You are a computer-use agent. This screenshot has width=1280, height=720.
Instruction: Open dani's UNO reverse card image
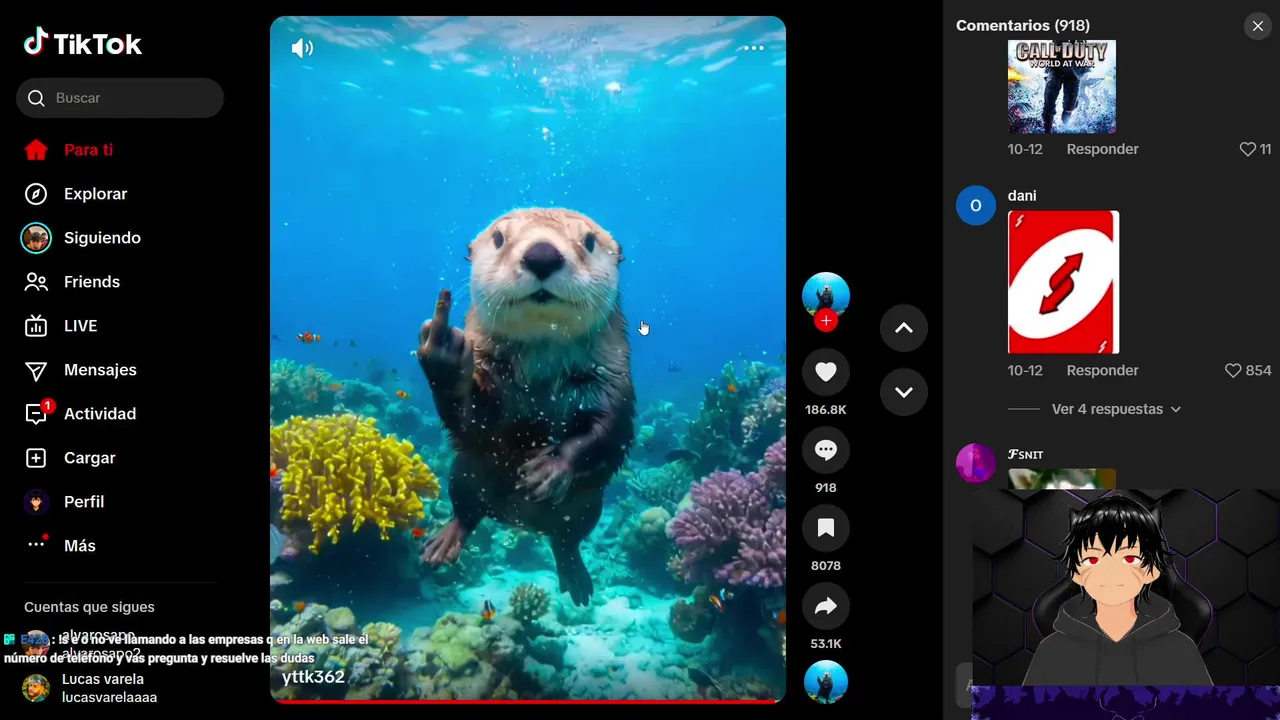tap(1063, 282)
